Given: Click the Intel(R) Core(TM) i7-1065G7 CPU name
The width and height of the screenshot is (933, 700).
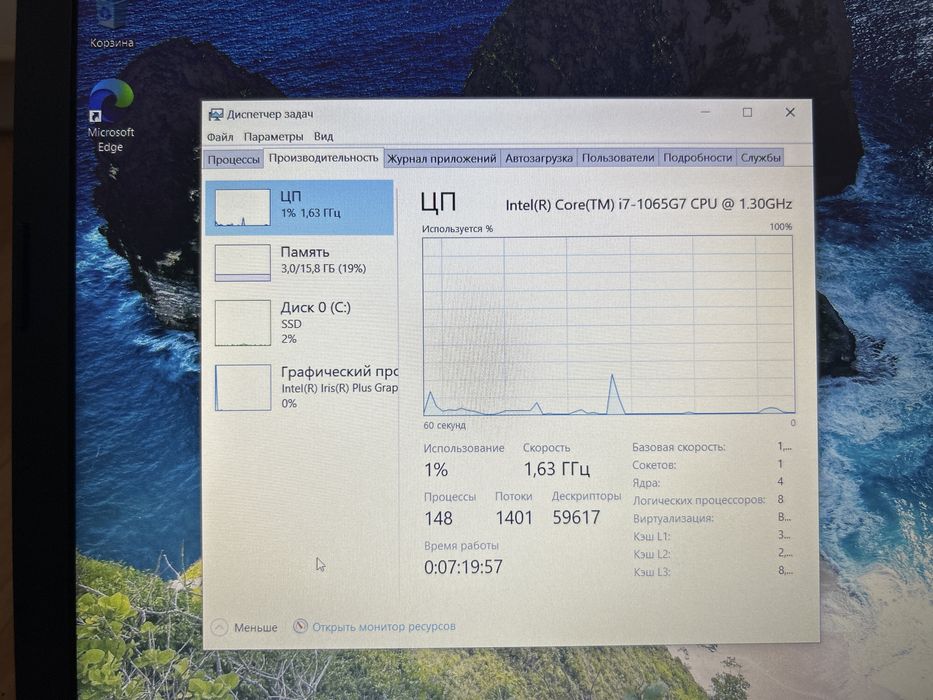Looking at the screenshot, I should [649, 204].
